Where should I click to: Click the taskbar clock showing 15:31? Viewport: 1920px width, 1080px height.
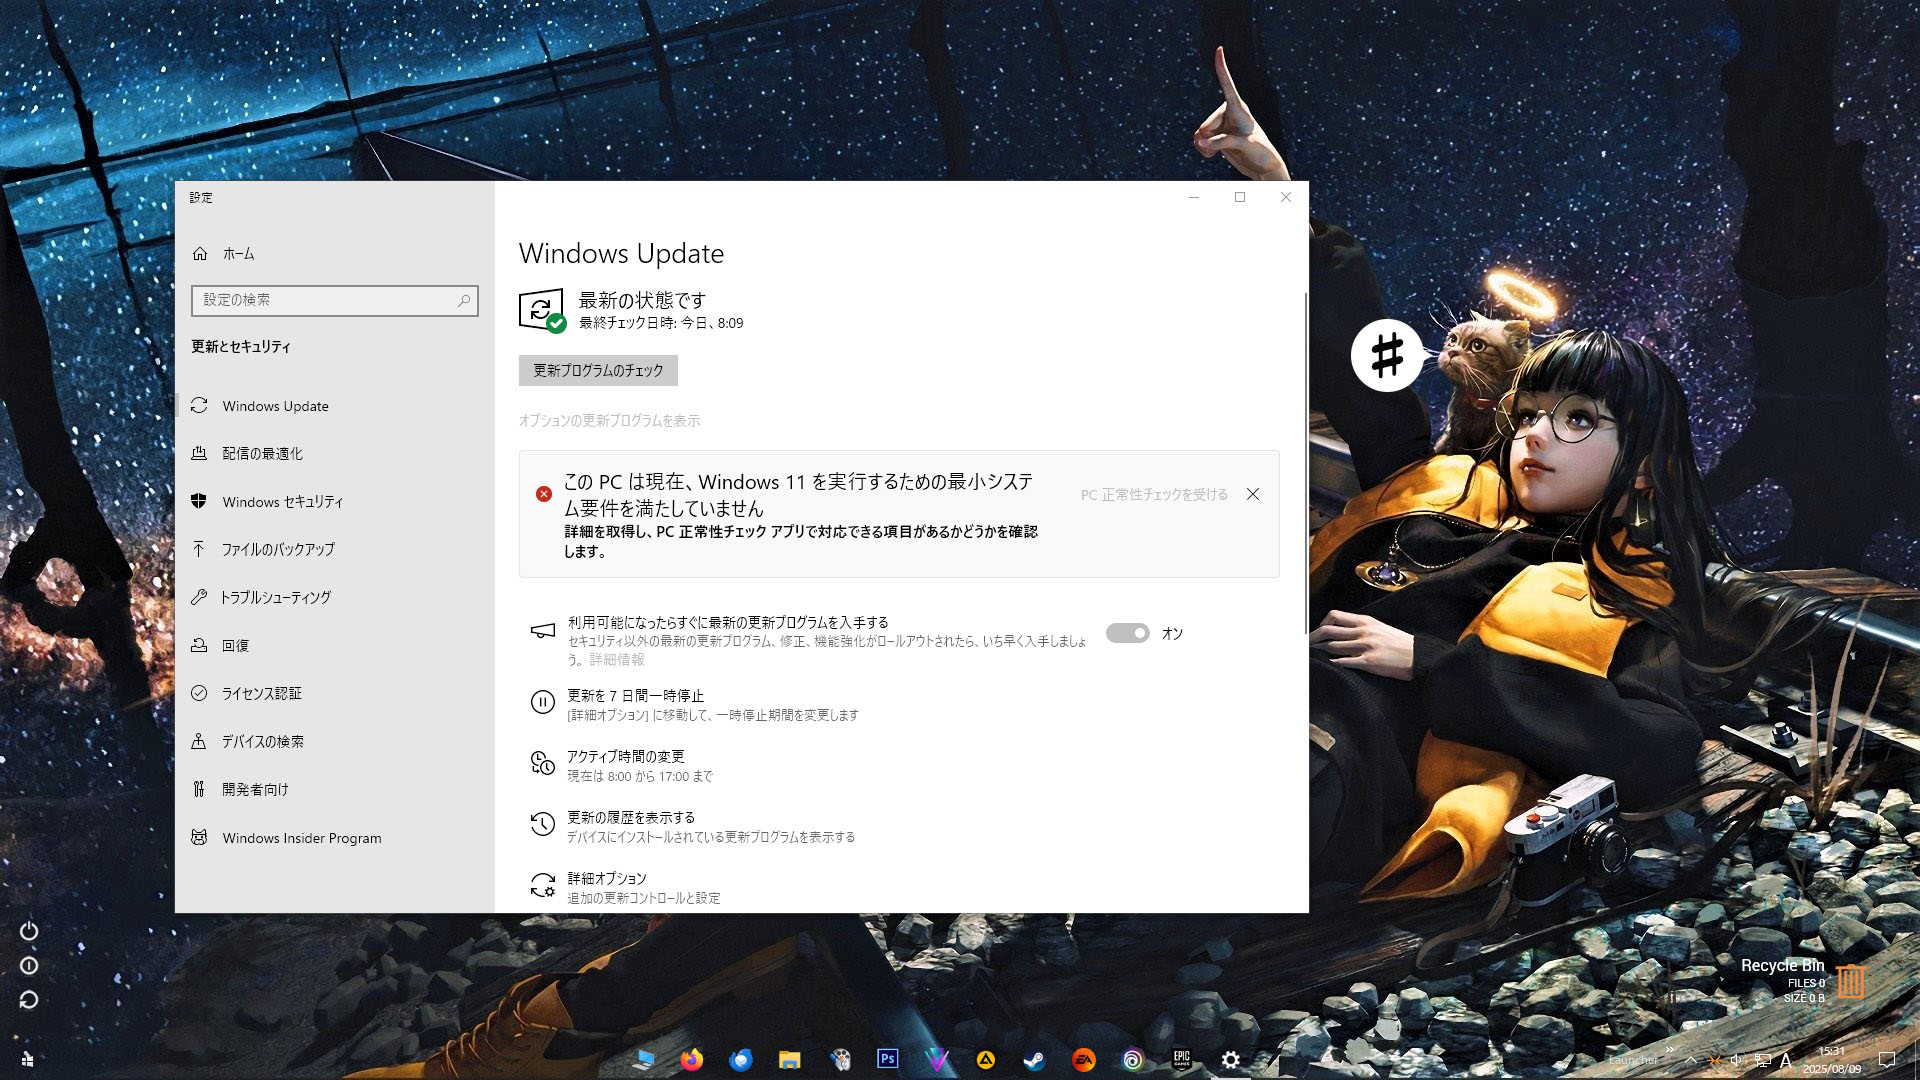1832,1060
